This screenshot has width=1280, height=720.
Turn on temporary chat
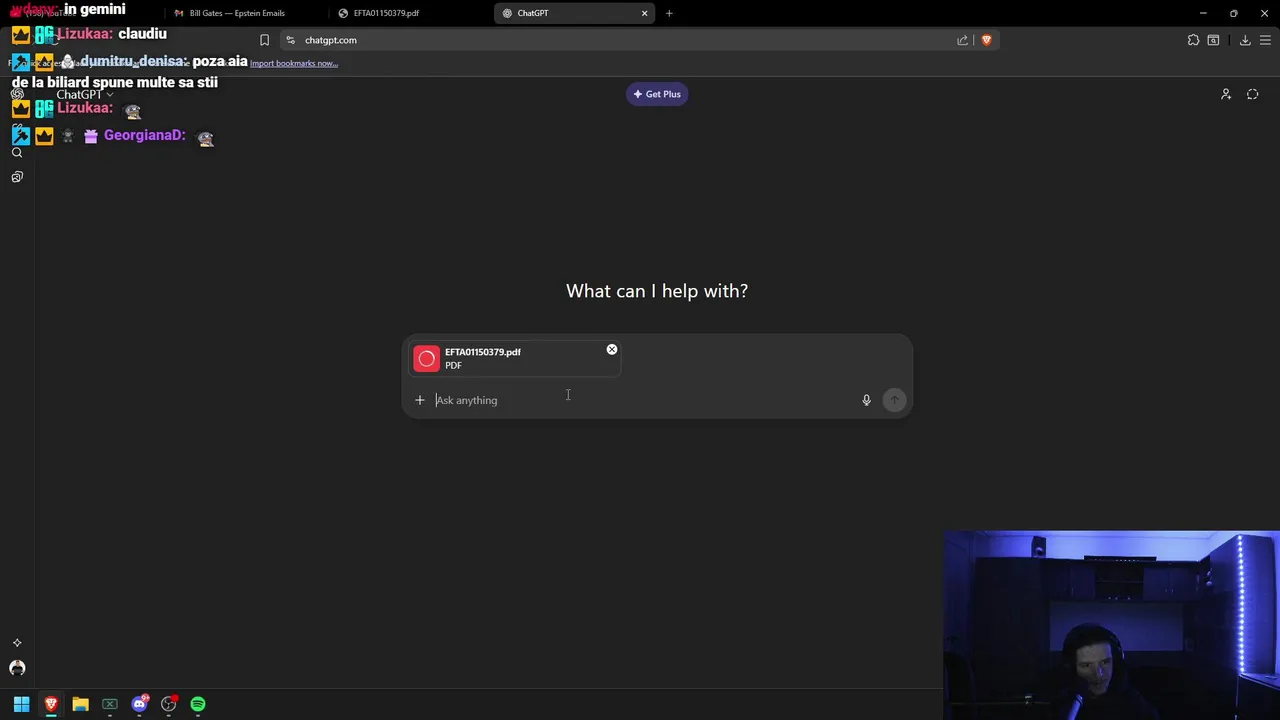coord(1253,94)
